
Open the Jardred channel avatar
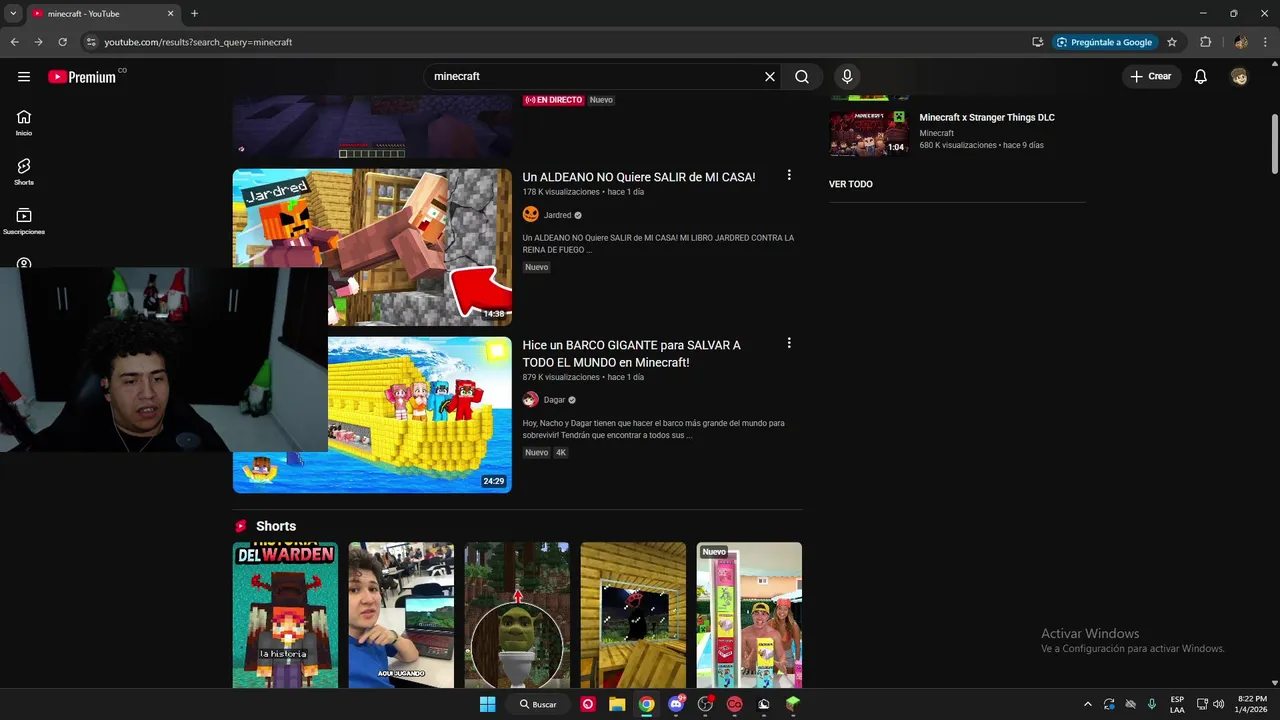coord(531,214)
